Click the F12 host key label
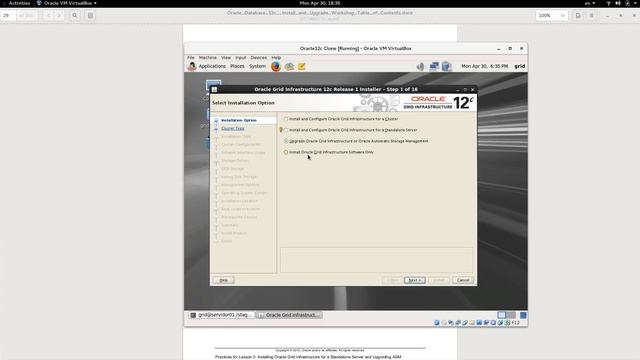Viewport: 640px width, 360px height. pyautogui.click(x=516, y=323)
